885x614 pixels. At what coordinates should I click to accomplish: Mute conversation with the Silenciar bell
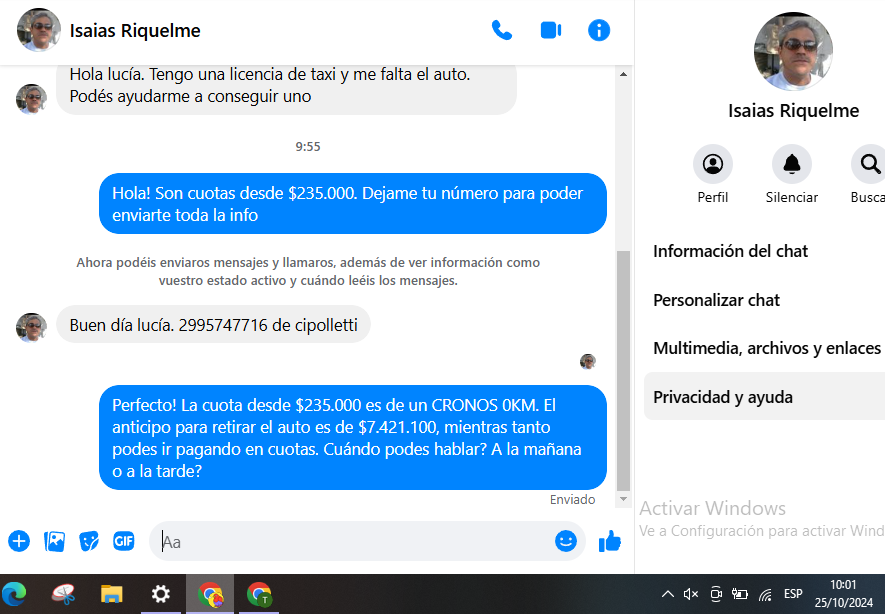click(792, 164)
